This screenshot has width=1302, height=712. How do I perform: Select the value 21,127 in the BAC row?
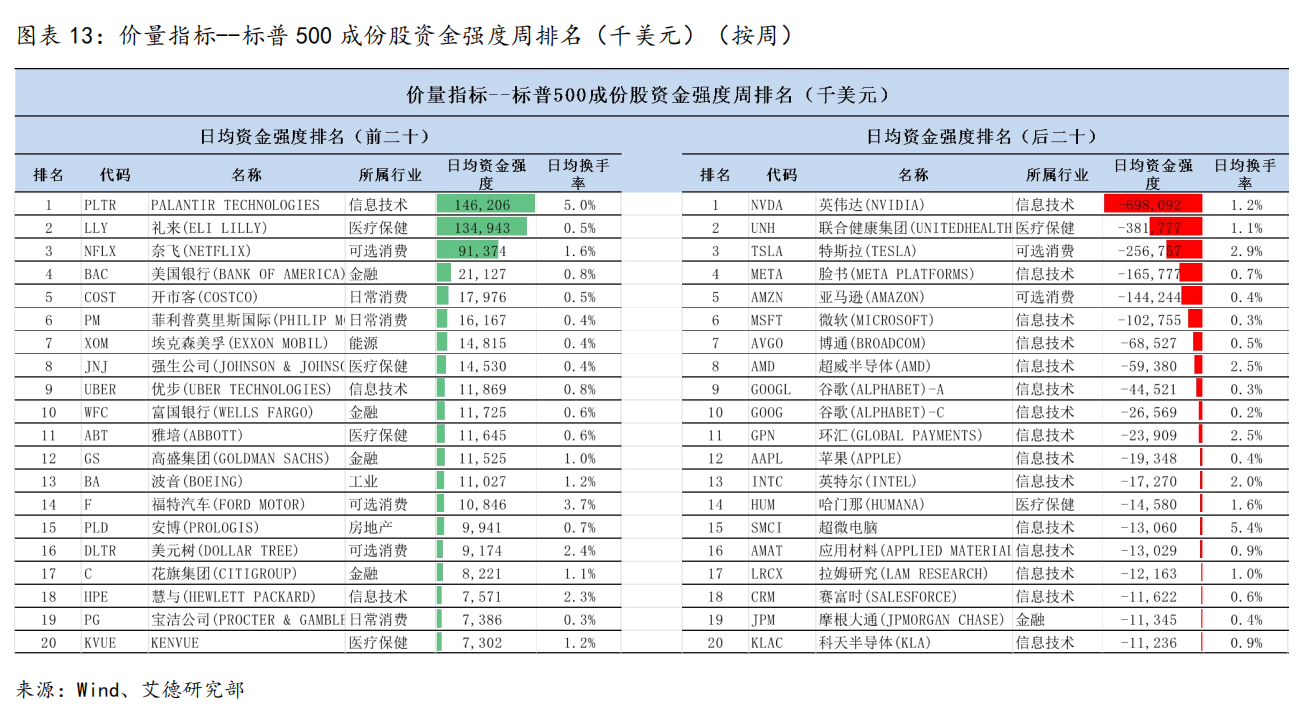[x=482, y=274]
